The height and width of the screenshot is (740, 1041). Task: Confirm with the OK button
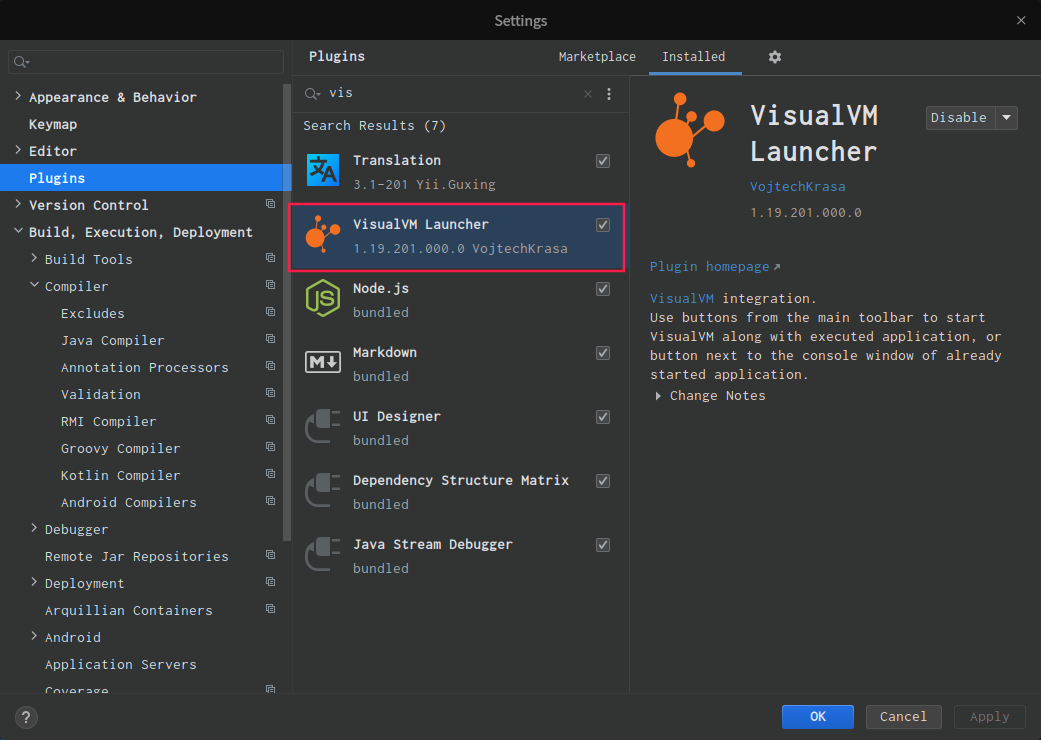tap(818, 717)
